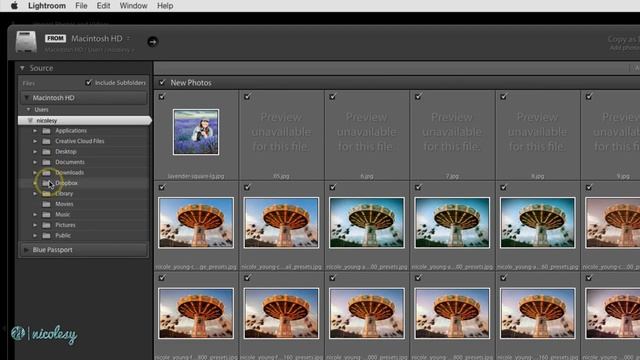Screen dimensions: 640x360
Task: Select the Documents folder icon
Action: [x=47, y=162]
